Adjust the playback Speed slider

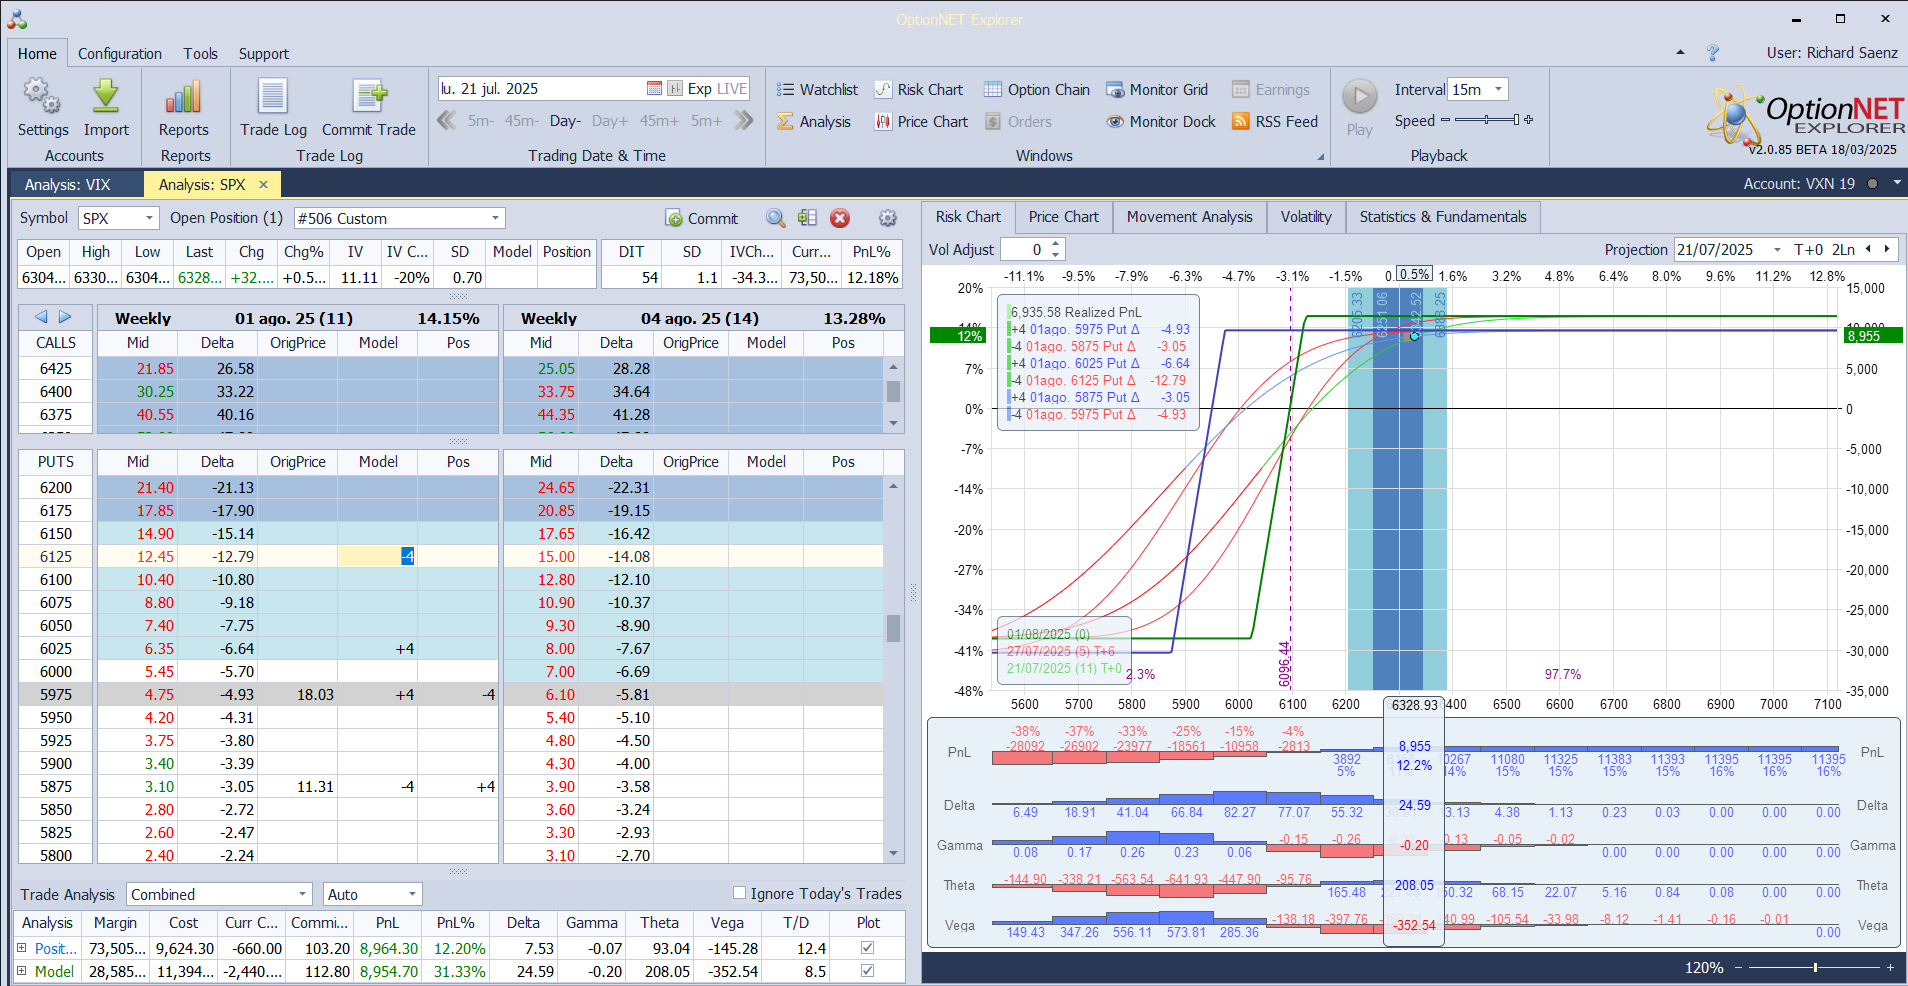click(x=1487, y=120)
